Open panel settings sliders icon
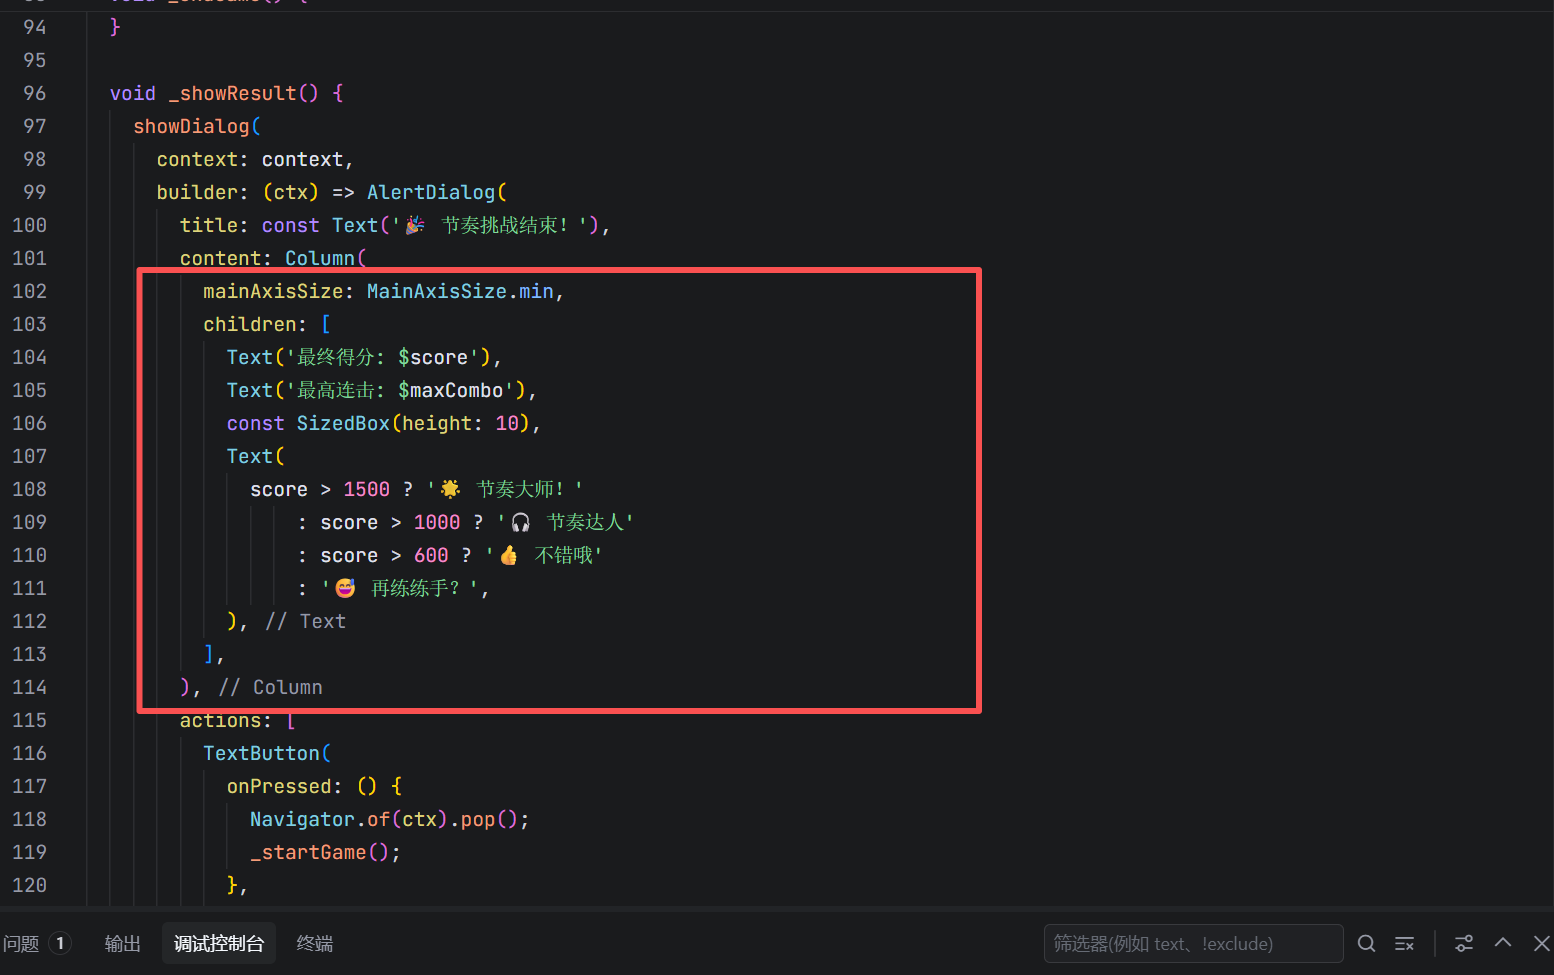This screenshot has width=1554, height=975. coord(1464,943)
